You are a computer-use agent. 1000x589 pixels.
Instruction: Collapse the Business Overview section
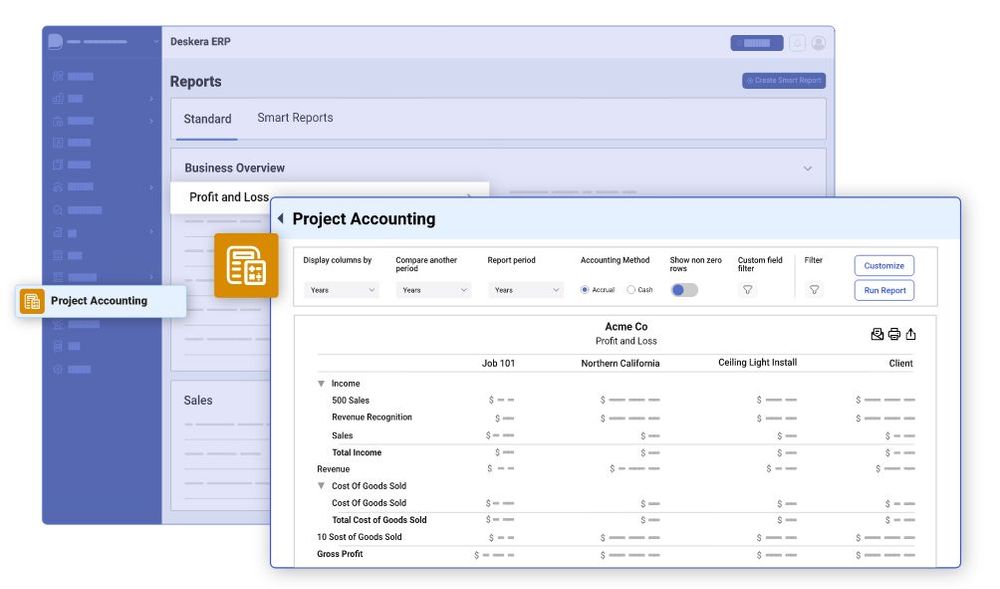[x=808, y=168]
